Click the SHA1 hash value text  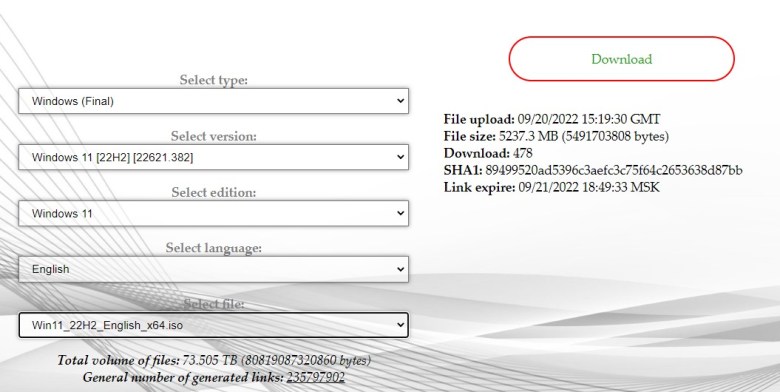point(614,171)
